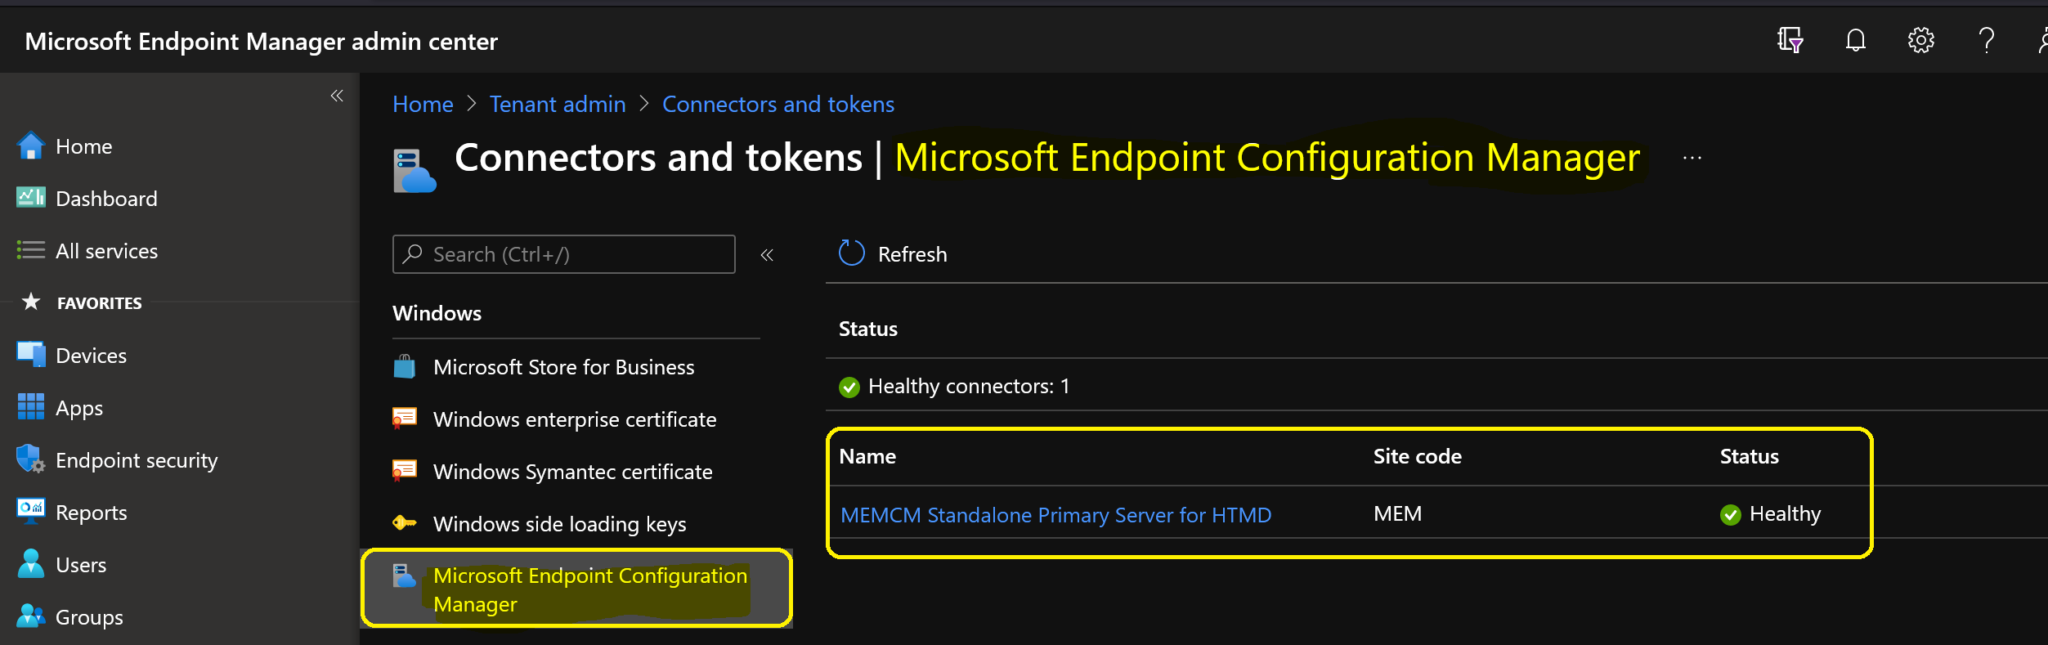The width and height of the screenshot is (2048, 645).
Task: Click the Site code column header
Action: [1417, 456]
